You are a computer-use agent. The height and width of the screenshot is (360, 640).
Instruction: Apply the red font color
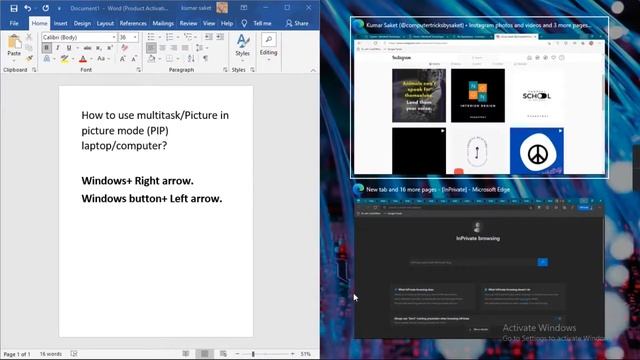point(83,59)
